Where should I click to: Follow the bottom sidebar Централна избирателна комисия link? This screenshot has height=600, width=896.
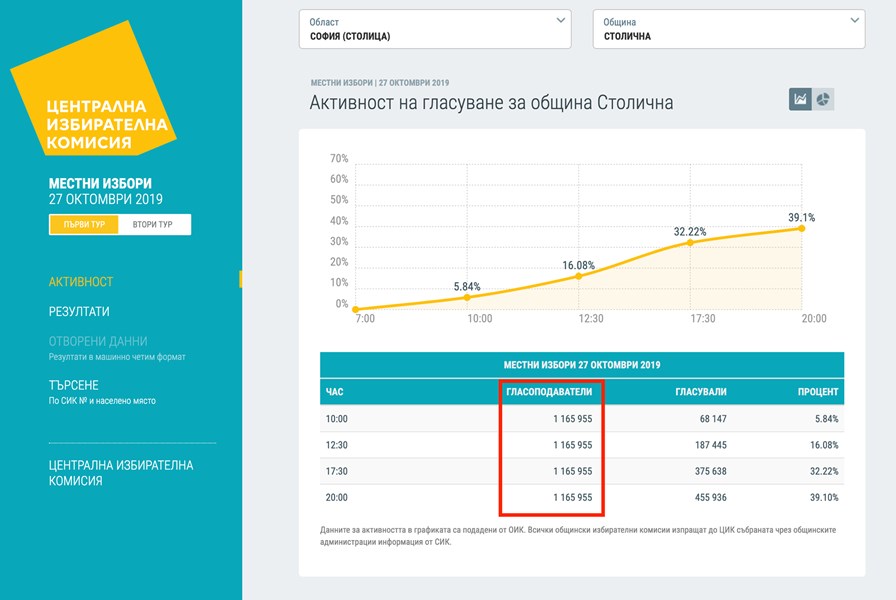pyautogui.click(x=121, y=473)
